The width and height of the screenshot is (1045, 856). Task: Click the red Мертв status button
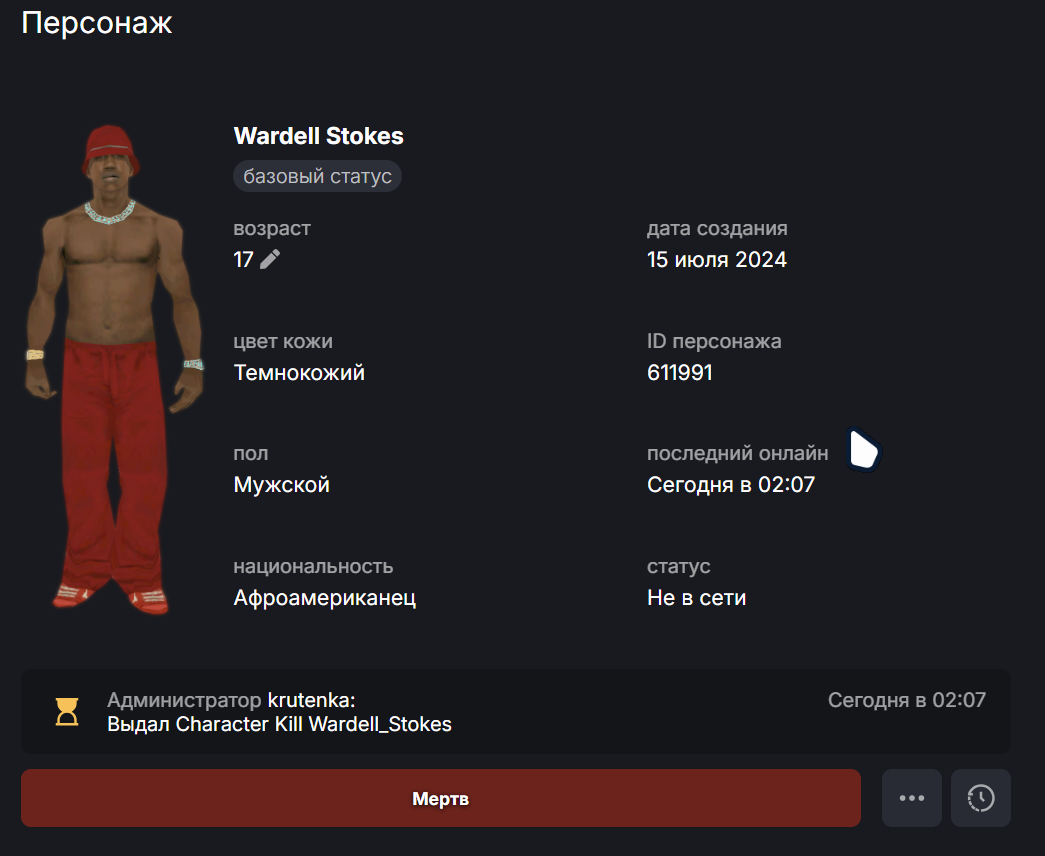[441, 798]
